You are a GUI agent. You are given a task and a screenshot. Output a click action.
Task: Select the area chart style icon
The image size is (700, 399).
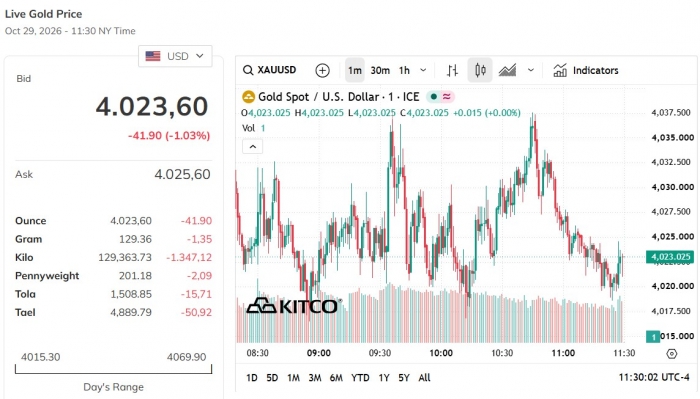pos(508,70)
